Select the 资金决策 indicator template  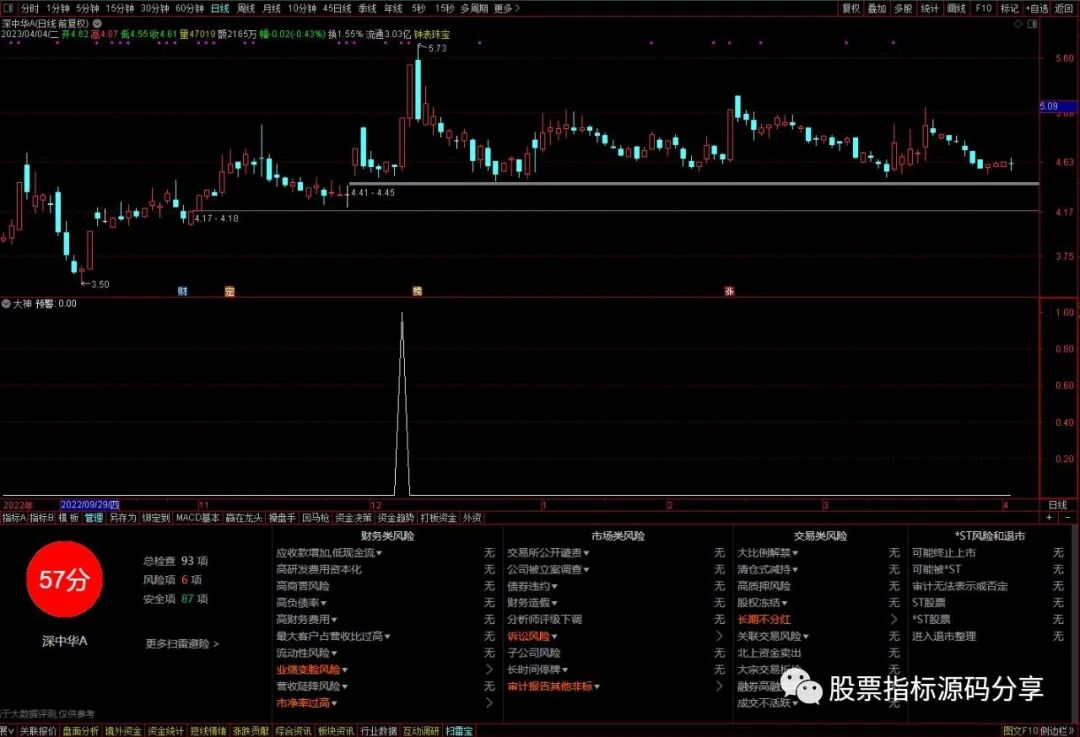[354, 517]
